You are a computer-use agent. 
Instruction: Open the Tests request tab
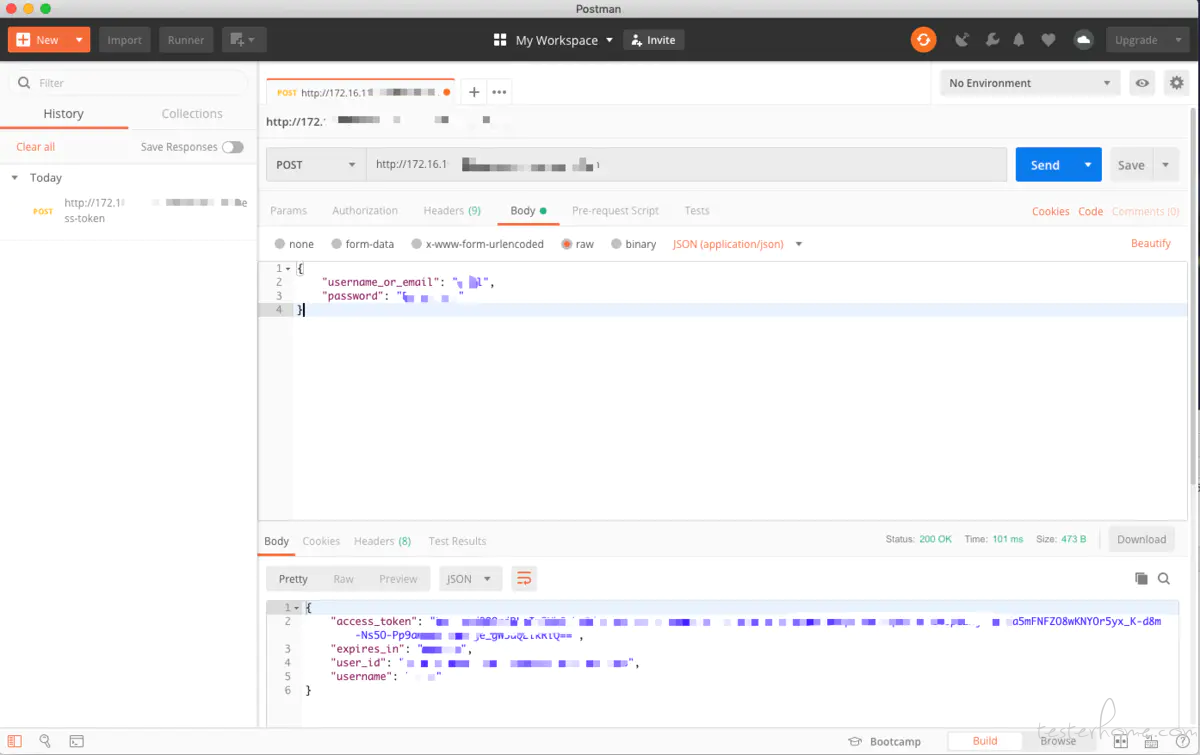coord(697,211)
